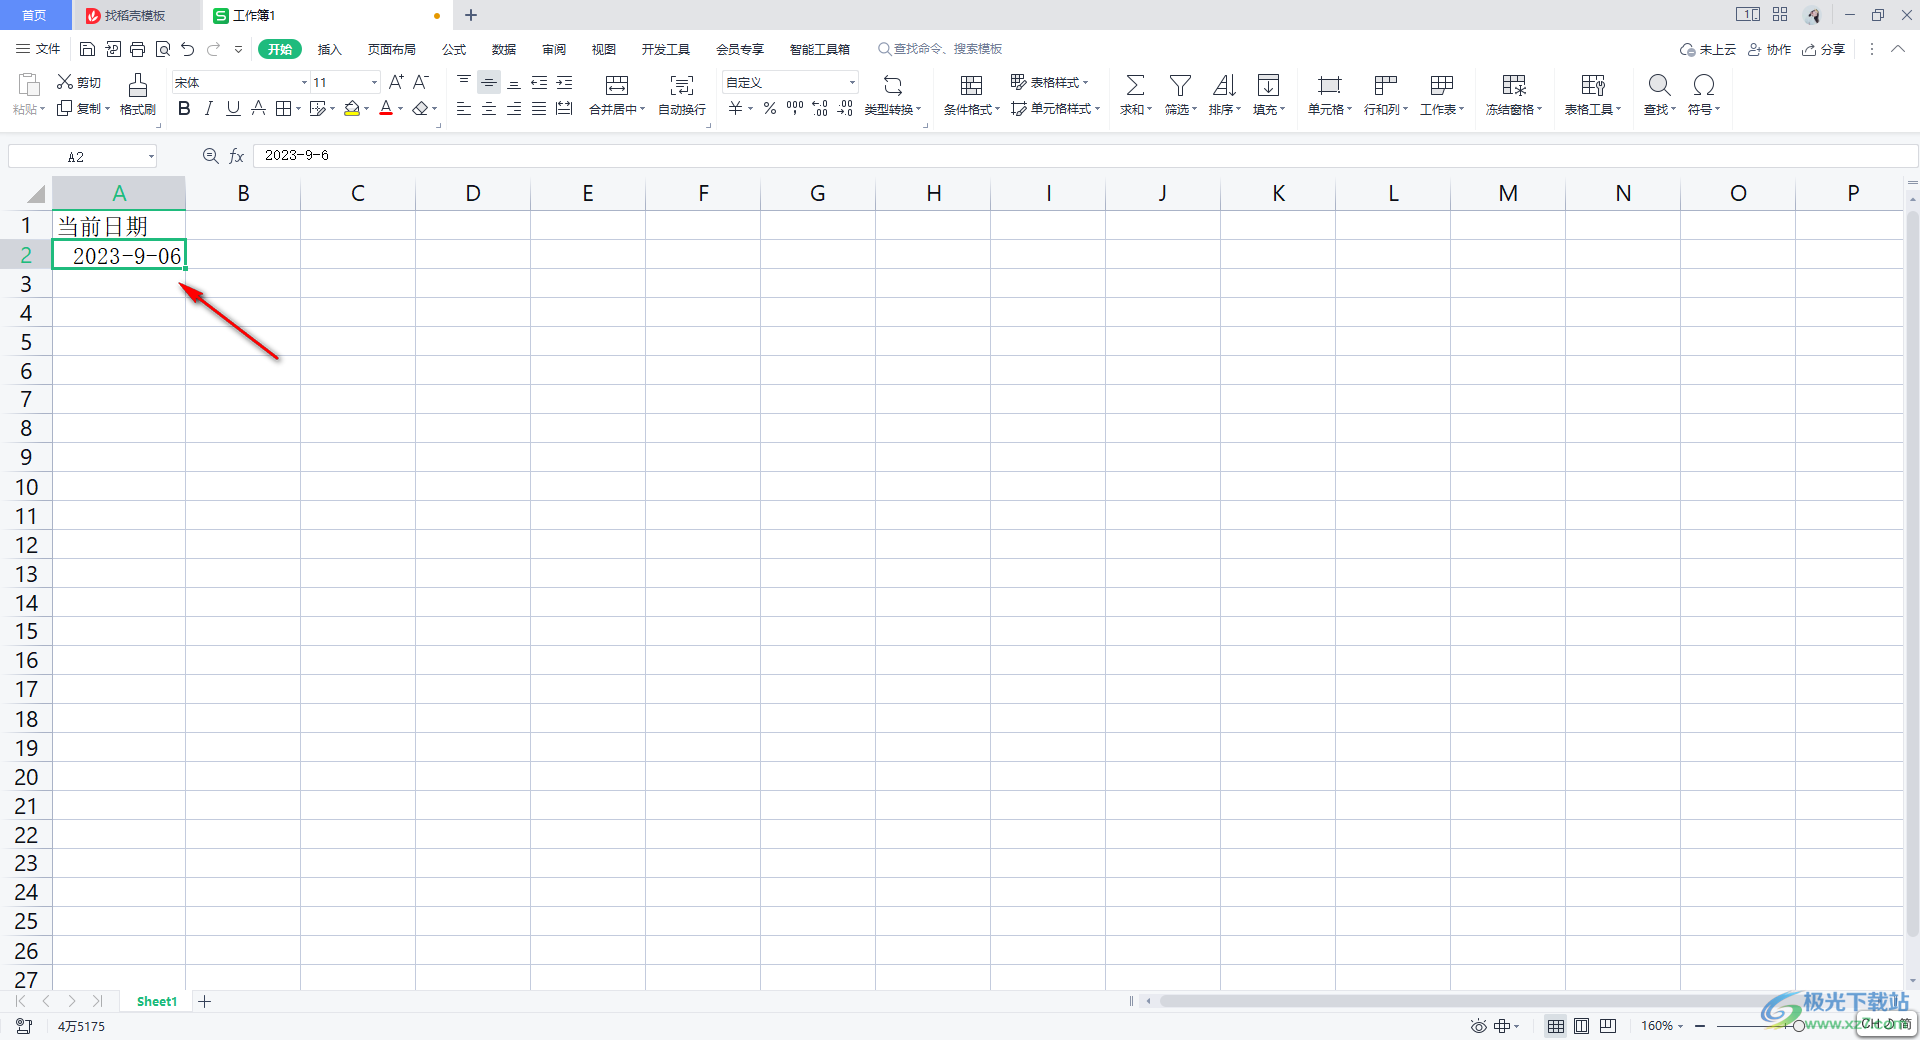Screen dimensions: 1920x1040
Task: Open the 数据 (Data) tab
Action: (504, 49)
